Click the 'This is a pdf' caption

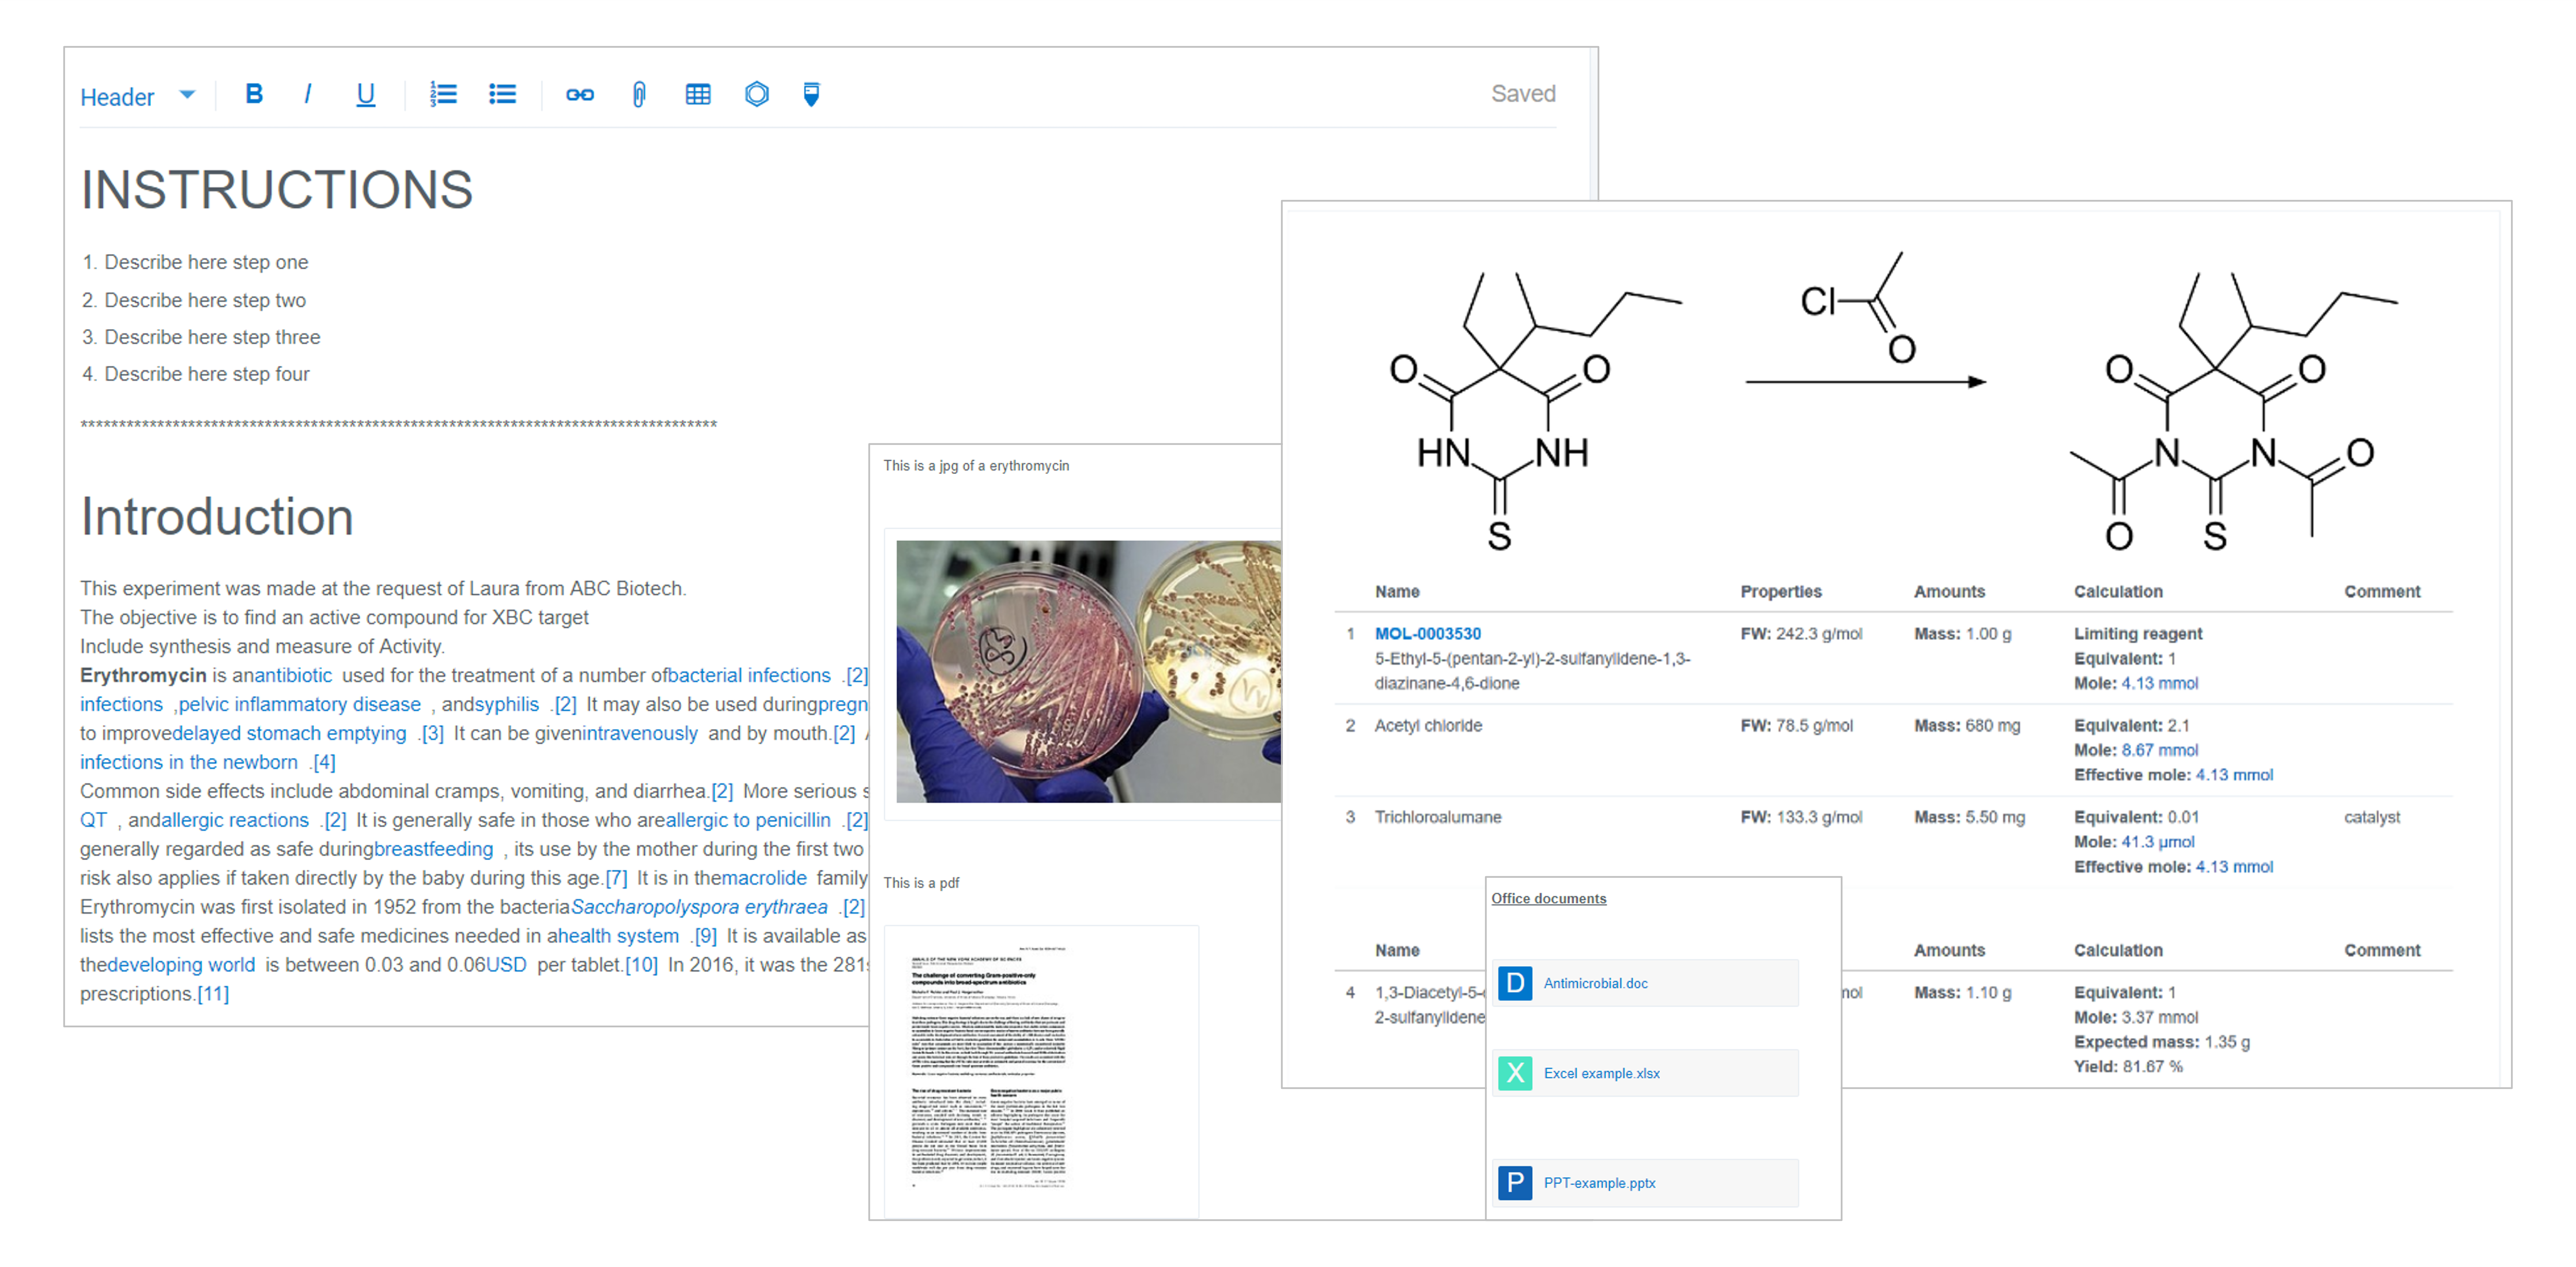point(921,883)
